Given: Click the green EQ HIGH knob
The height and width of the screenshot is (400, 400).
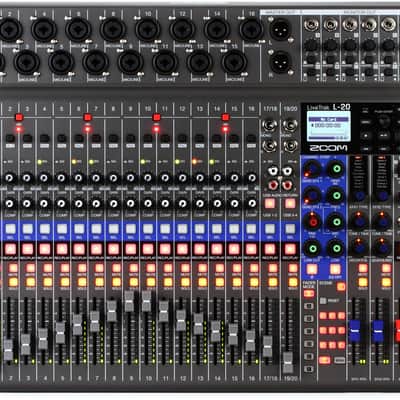Looking at the screenshot, I should coord(336,168).
